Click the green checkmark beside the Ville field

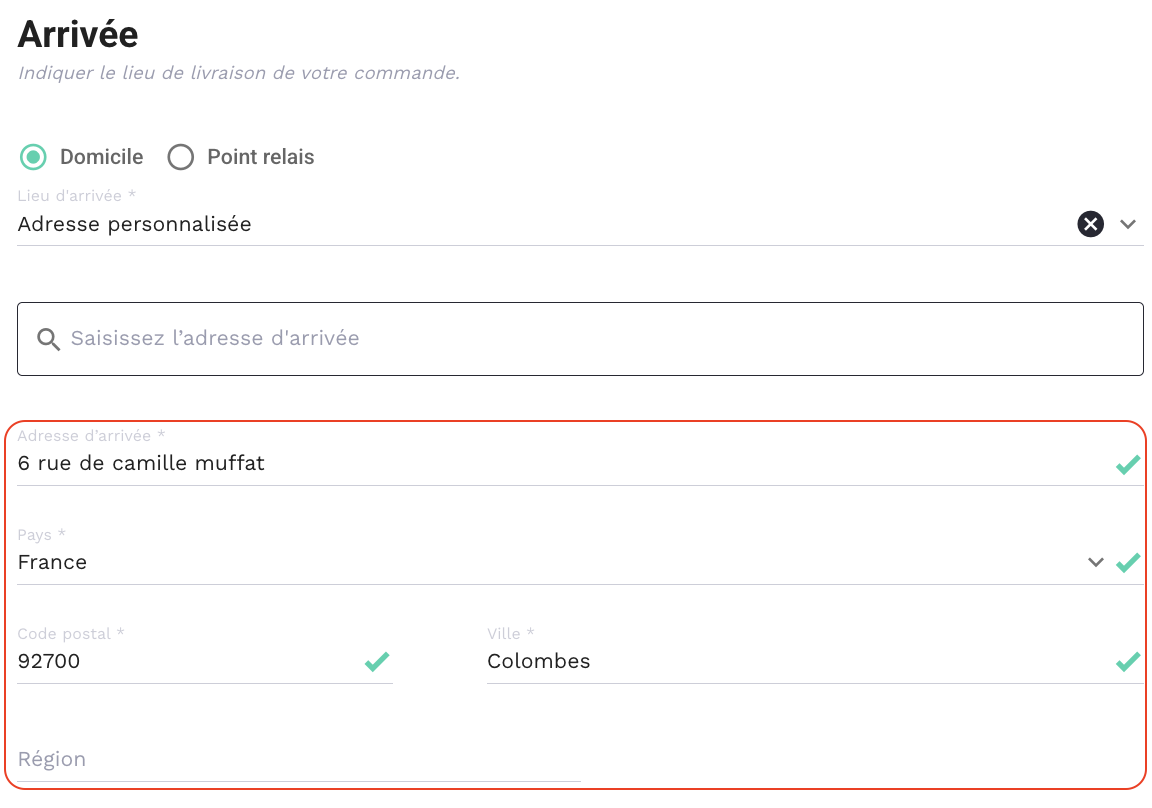click(1128, 661)
